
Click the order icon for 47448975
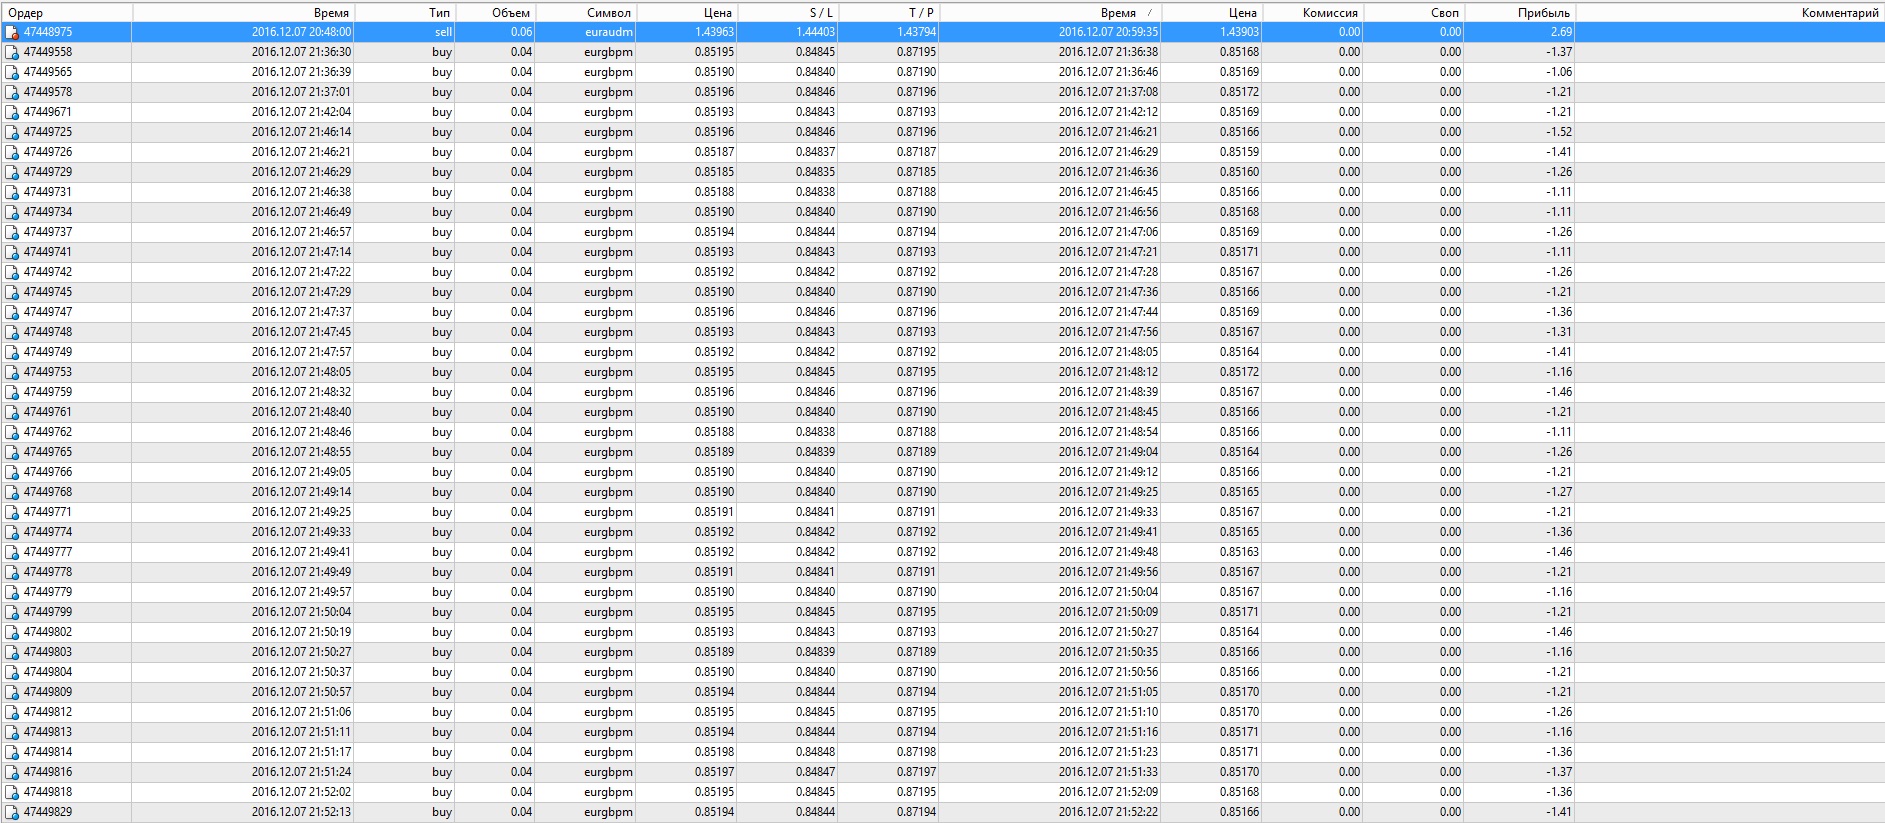(12, 32)
